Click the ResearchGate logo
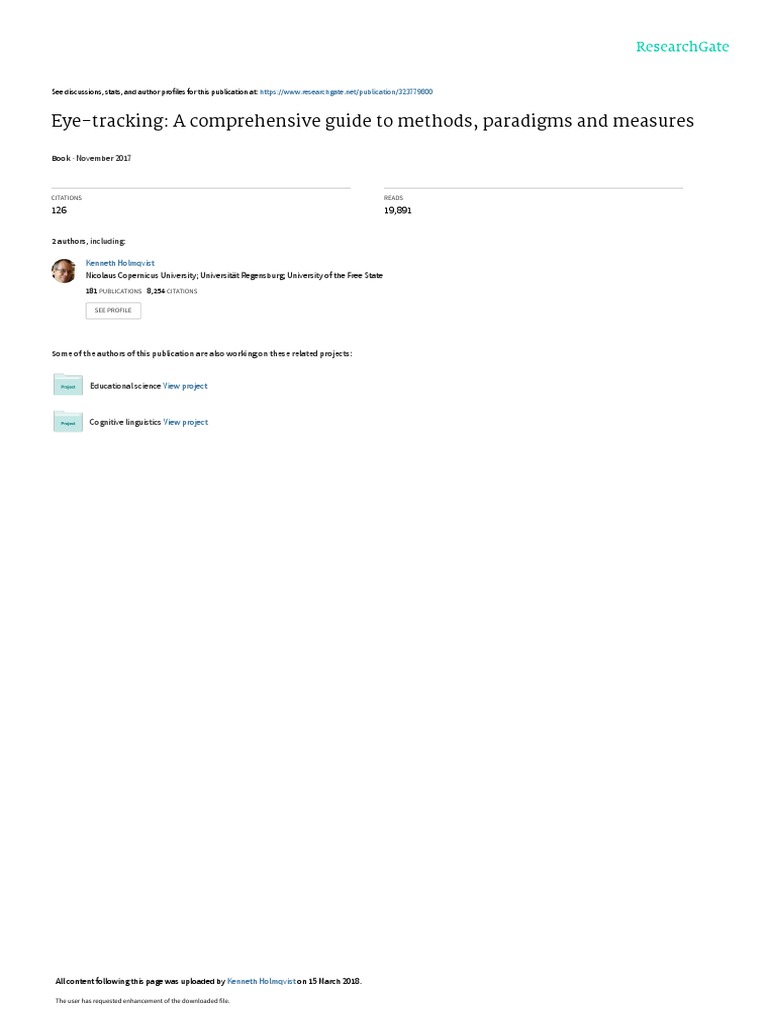Viewport: 768px width, 1024px height. click(x=682, y=46)
